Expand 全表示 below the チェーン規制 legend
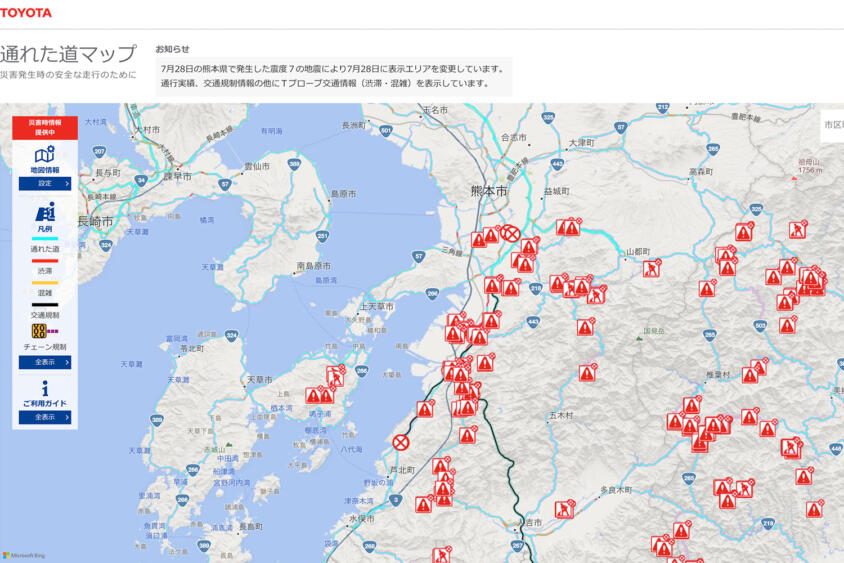The width and height of the screenshot is (844, 563). (x=45, y=362)
